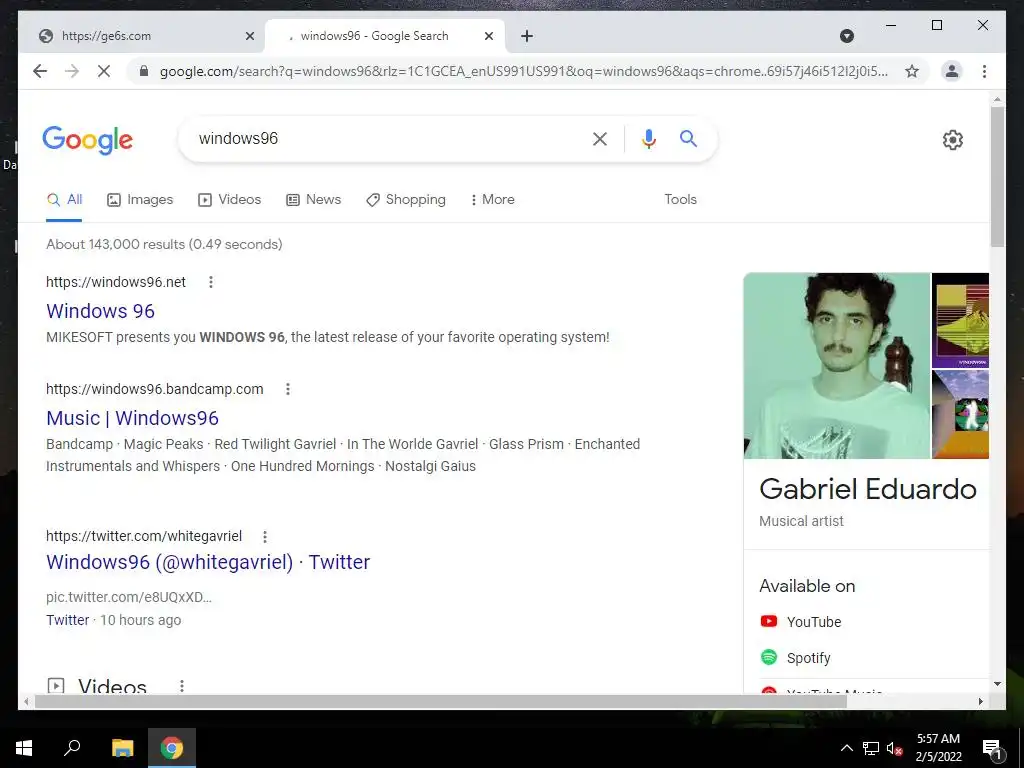Open tab search dropdown in title bar
This screenshot has width=1024, height=768.
click(846, 36)
